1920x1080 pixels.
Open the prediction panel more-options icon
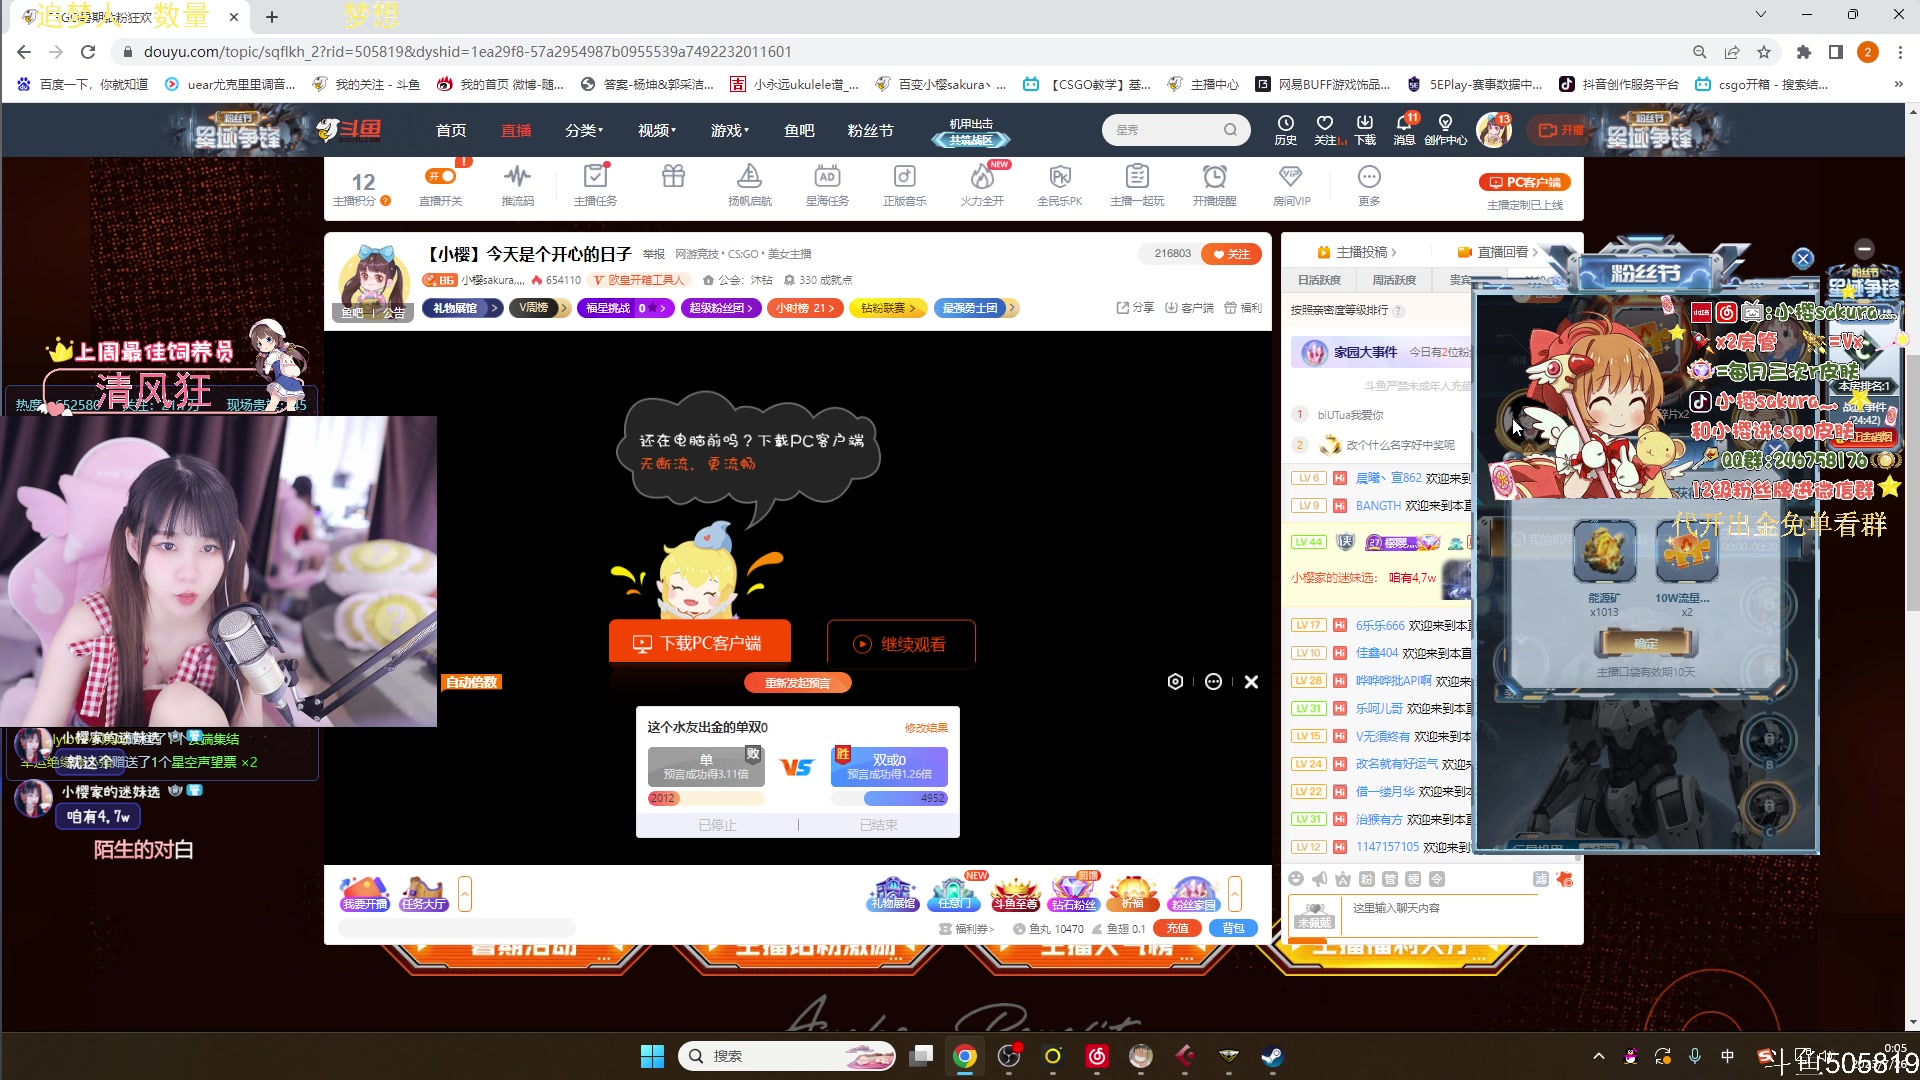click(x=1213, y=682)
